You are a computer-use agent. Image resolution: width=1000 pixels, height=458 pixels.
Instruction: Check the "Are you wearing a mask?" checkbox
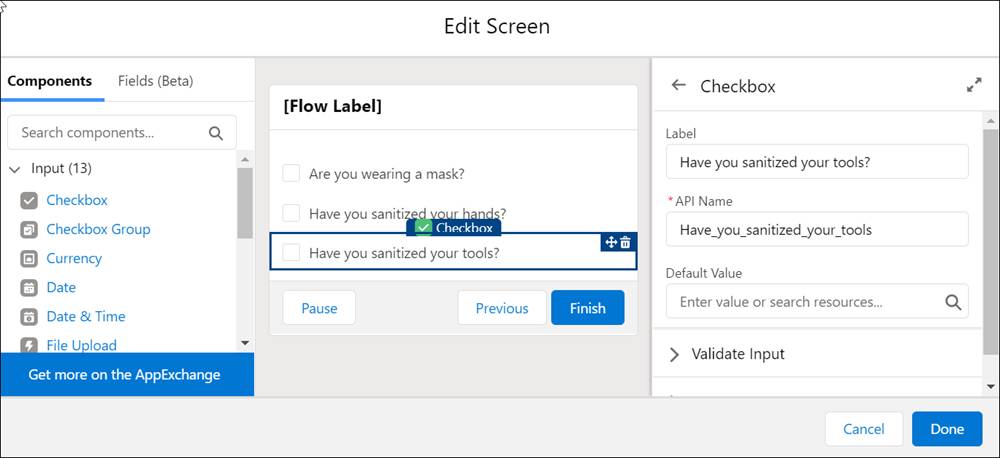291,173
